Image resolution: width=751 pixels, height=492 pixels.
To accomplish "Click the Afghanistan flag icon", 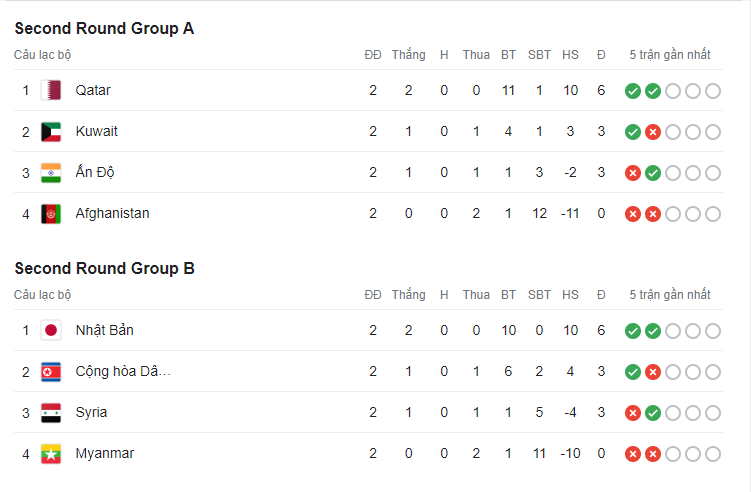I will (51, 214).
